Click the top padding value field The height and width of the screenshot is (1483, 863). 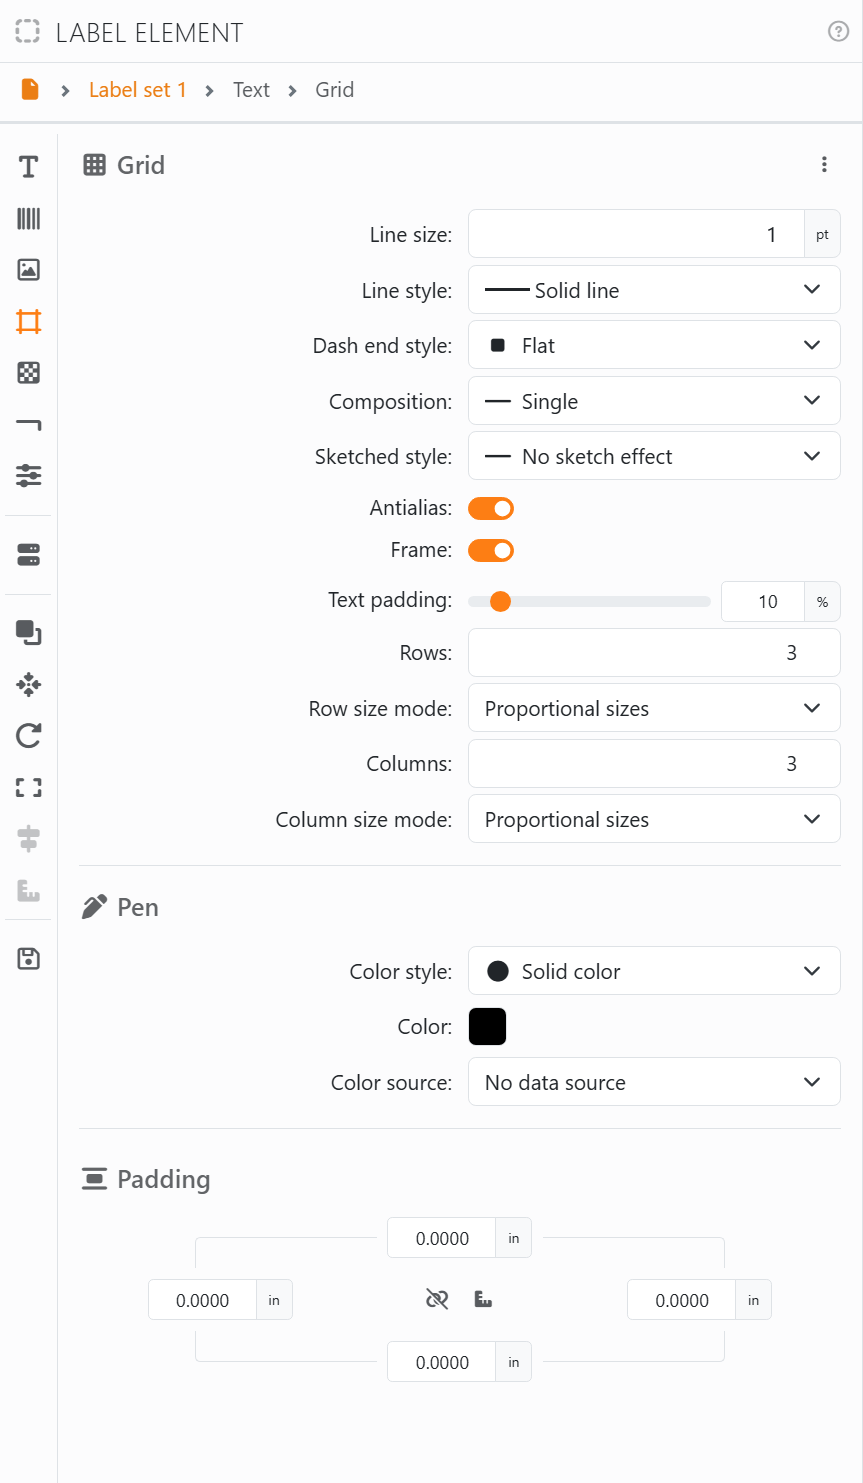coord(442,1238)
